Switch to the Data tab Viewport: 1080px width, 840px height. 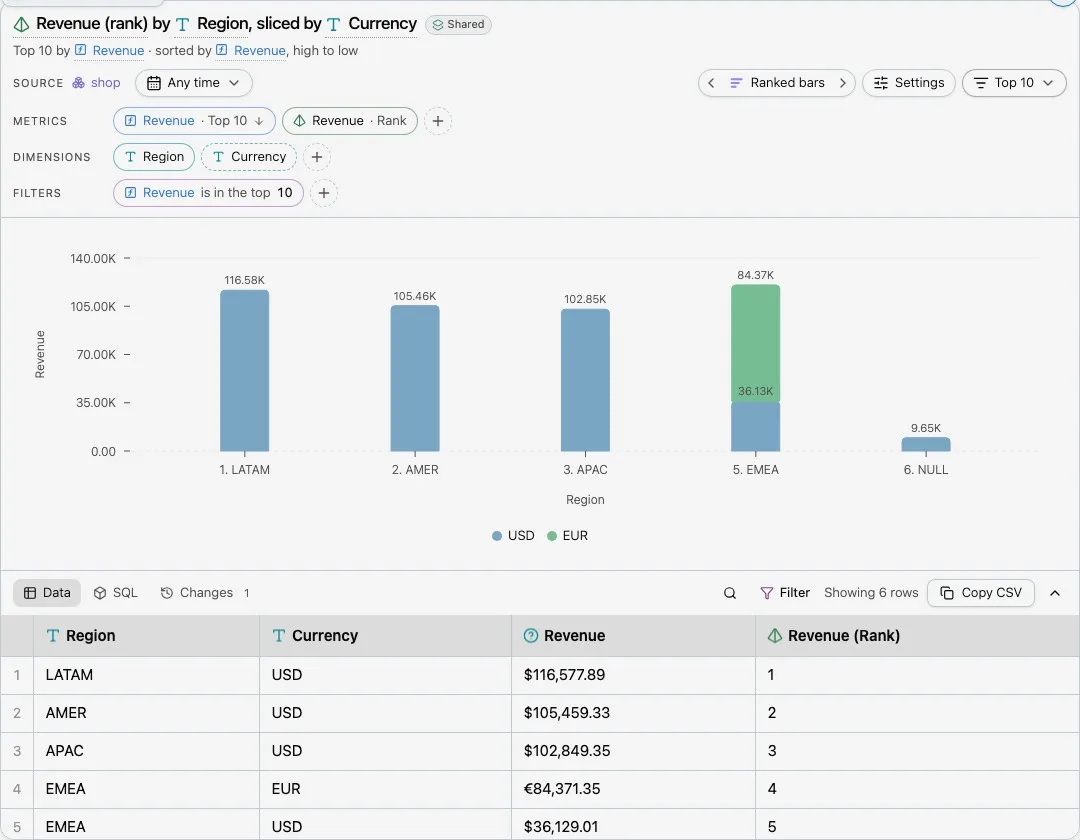tap(47, 593)
